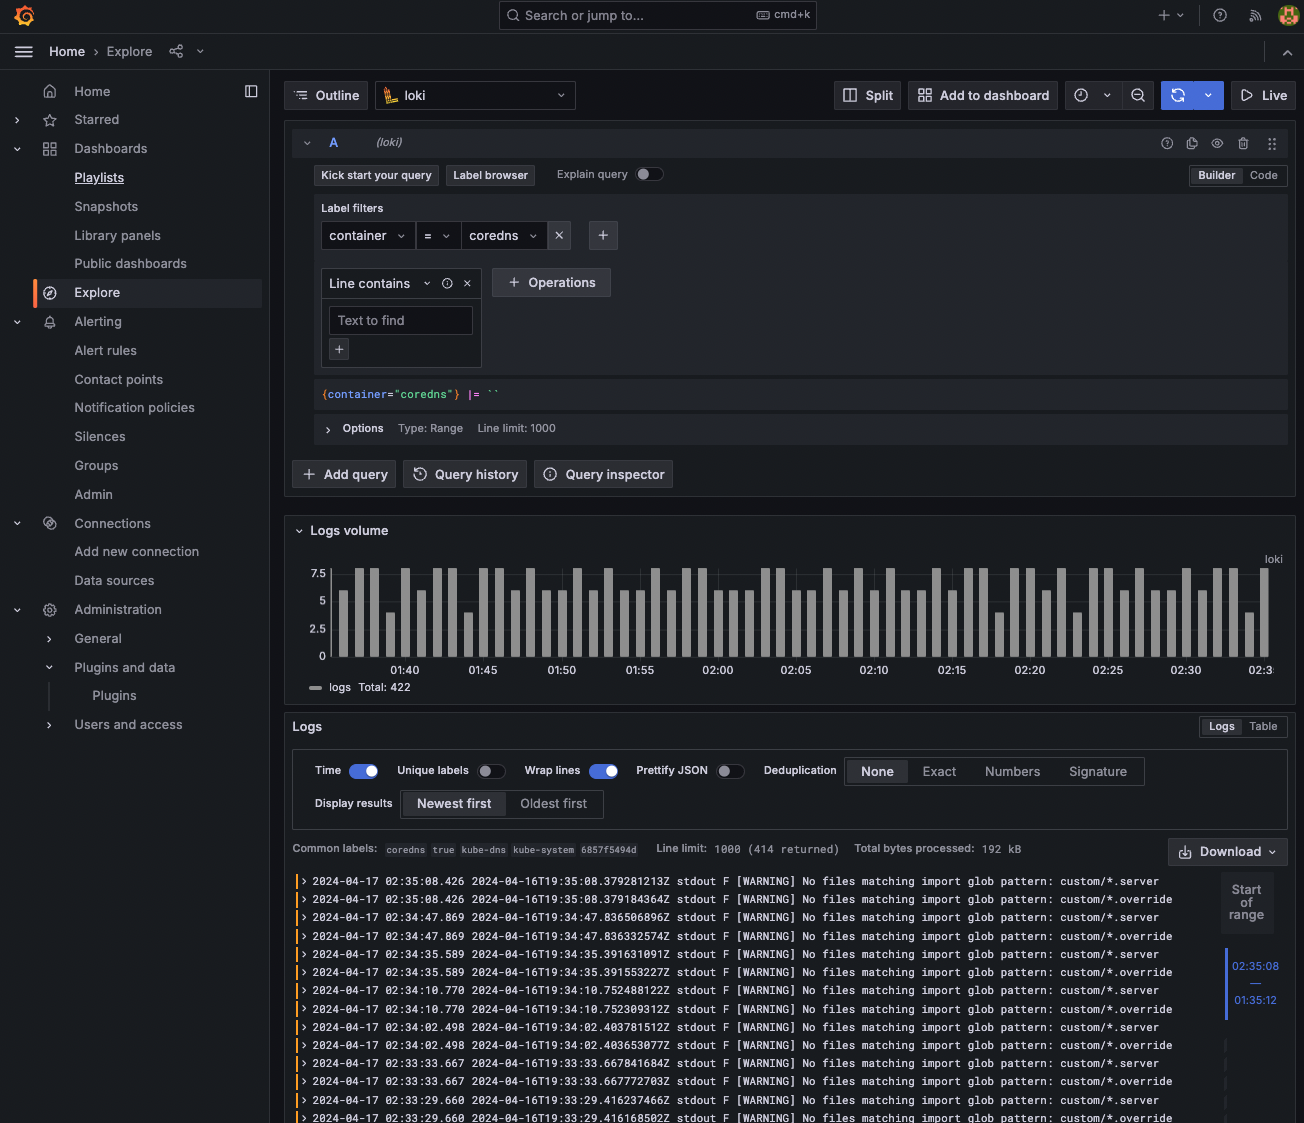1304x1123 pixels.
Task: Click the share icon in breadcrumb bar
Action: (176, 51)
